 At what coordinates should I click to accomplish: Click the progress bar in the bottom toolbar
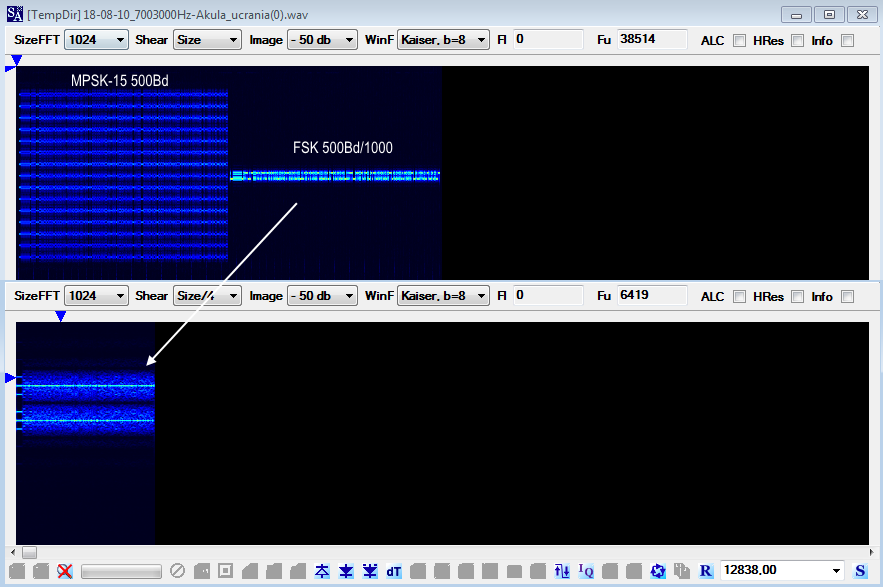point(121,572)
